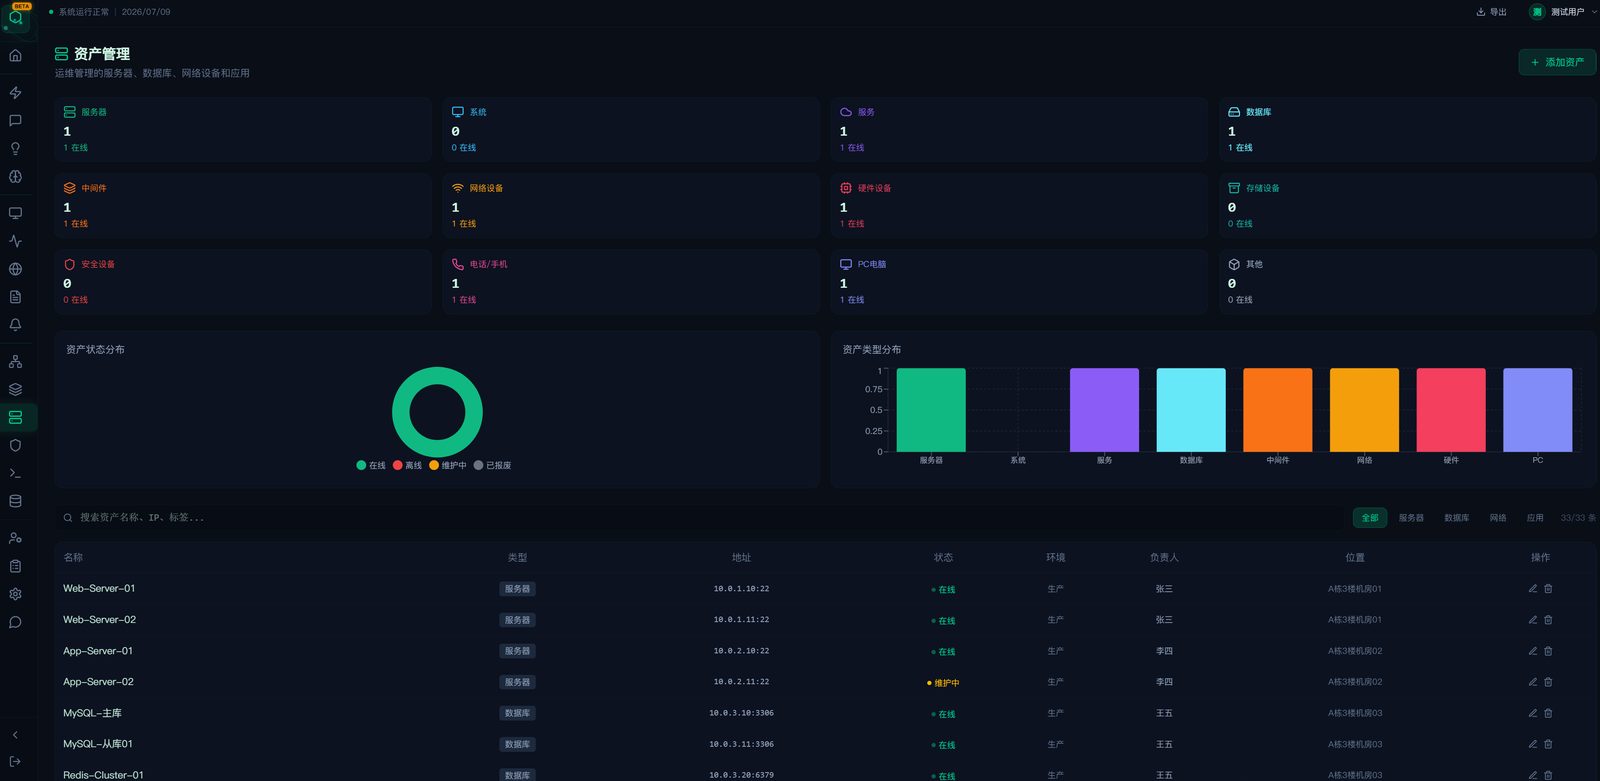Click the logout icon at sidebar bottom
This screenshot has width=1600, height=781.
click(15, 762)
